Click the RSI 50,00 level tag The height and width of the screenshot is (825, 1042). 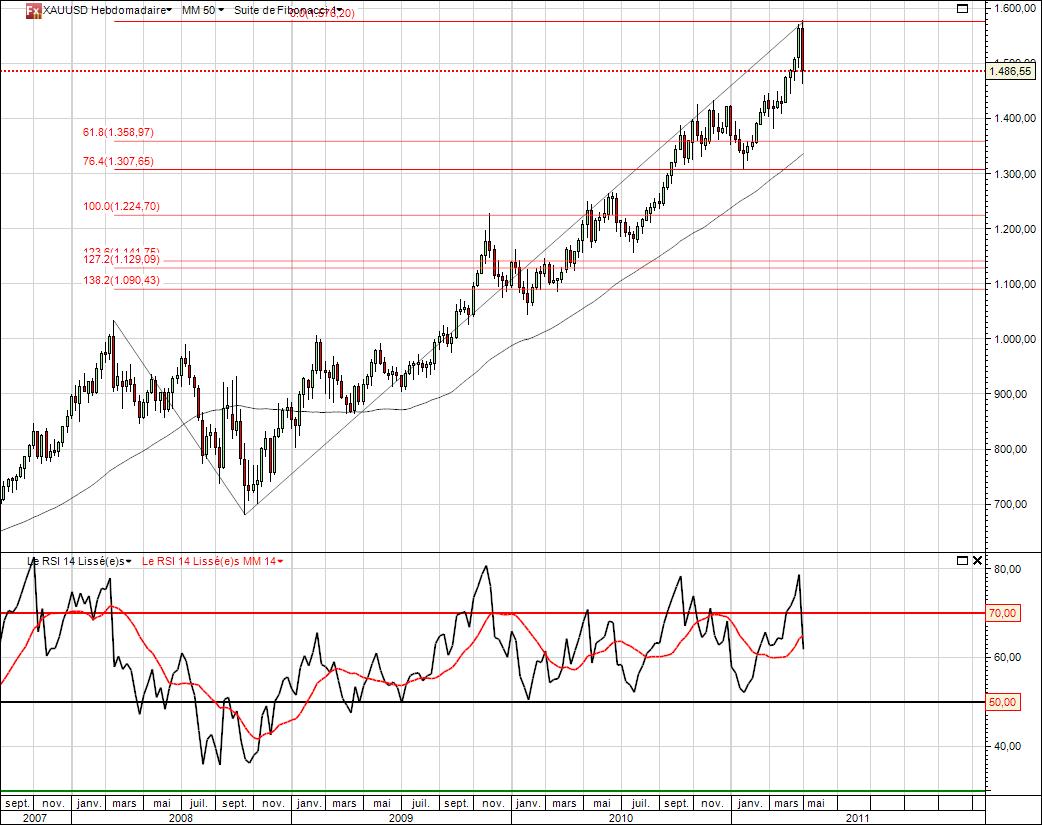[1002, 702]
